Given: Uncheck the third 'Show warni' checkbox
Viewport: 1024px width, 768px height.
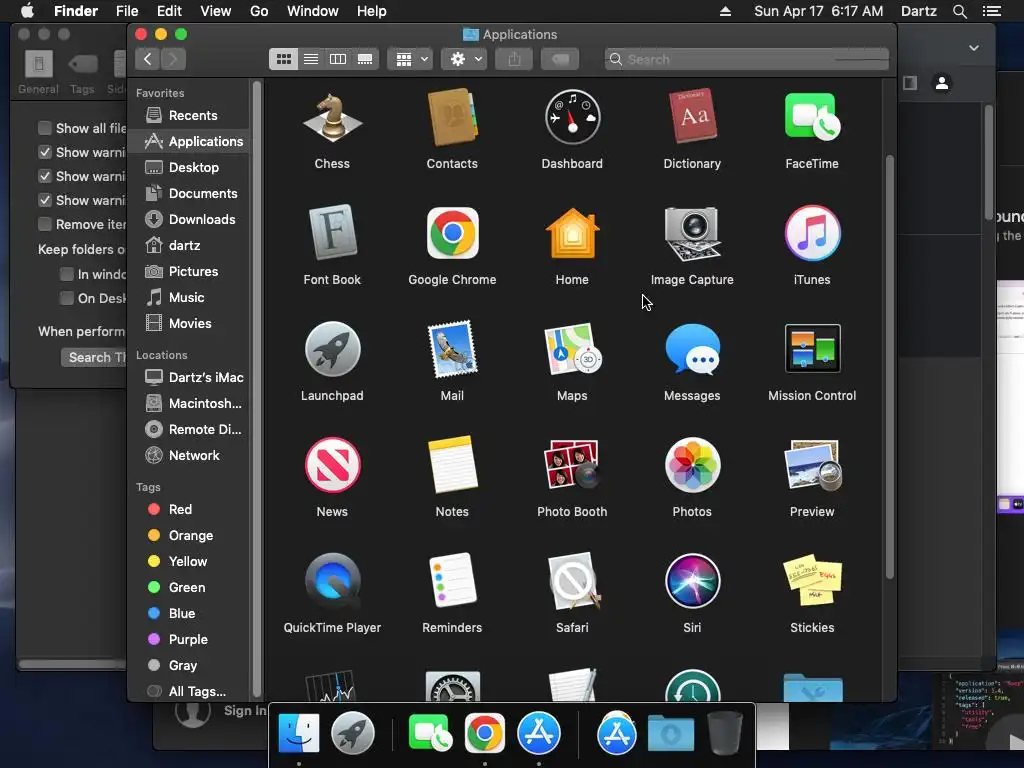Looking at the screenshot, I should 44,200.
